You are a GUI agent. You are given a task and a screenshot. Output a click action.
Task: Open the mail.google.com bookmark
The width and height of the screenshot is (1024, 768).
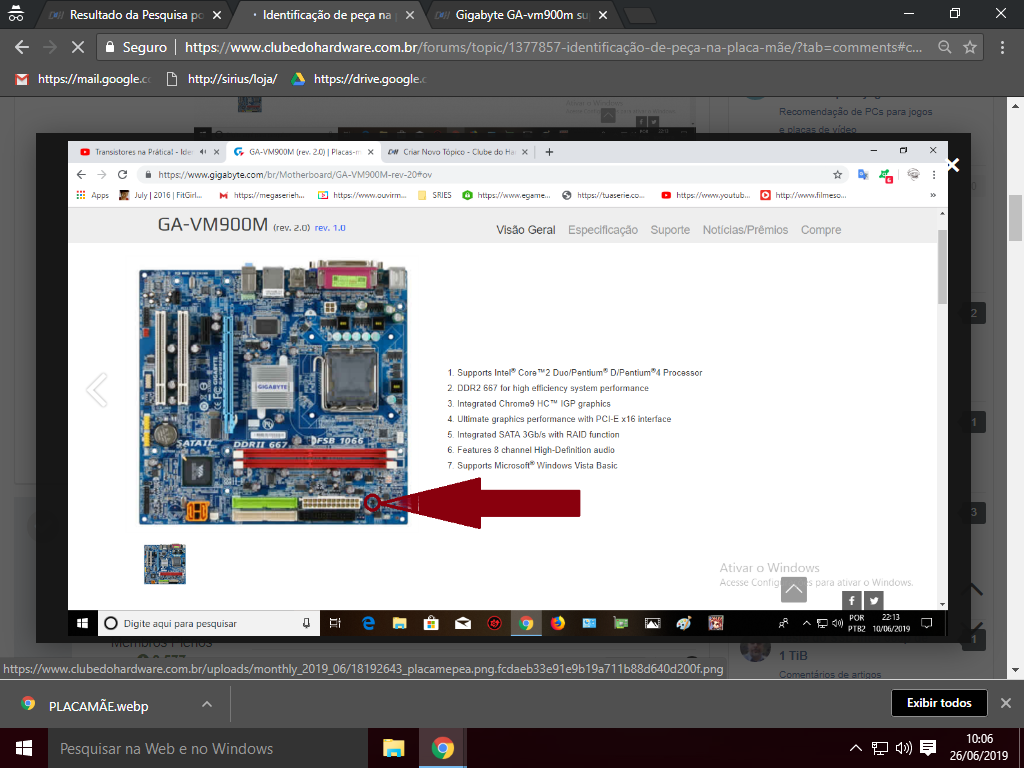[83, 79]
